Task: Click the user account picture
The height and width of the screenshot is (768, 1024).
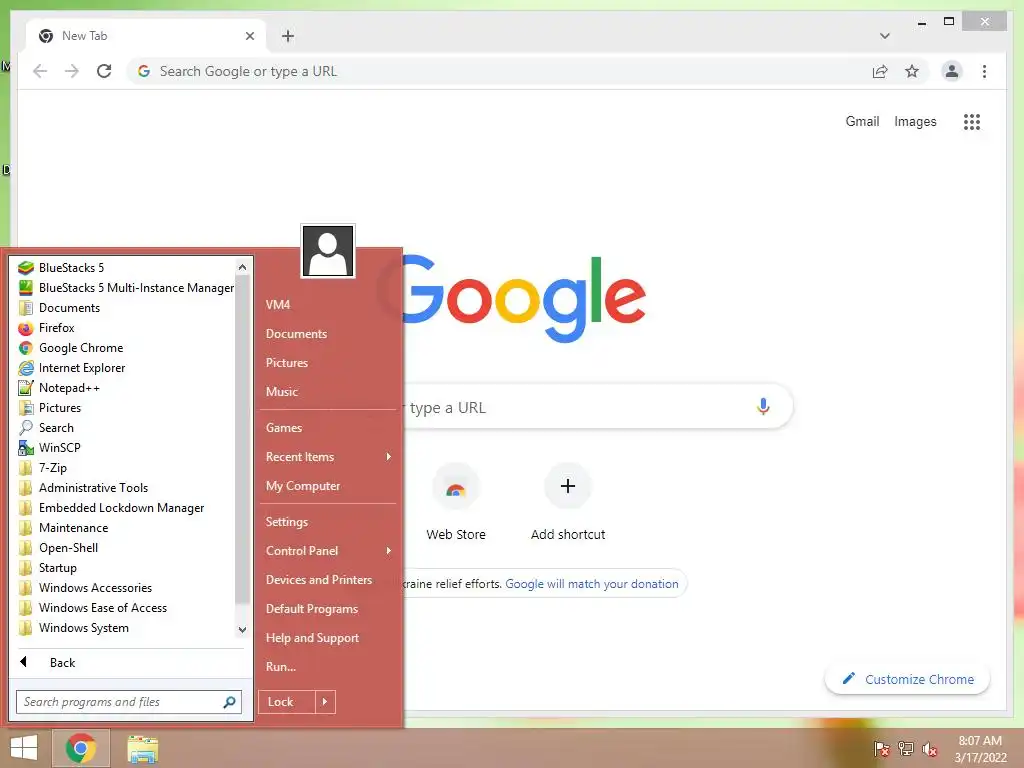Action: point(328,251)
